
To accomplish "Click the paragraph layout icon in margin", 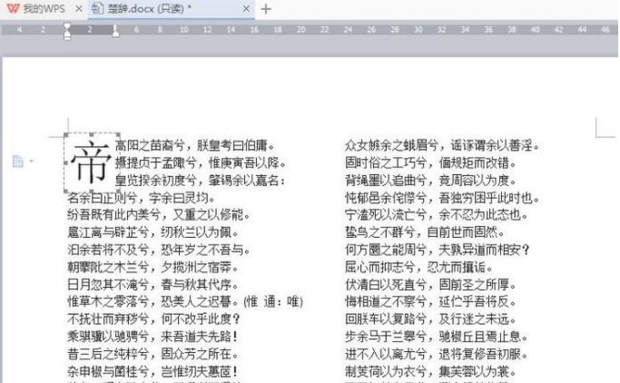I will pos(18,161).
